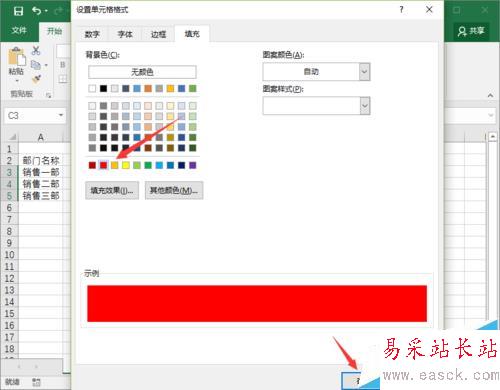Select cell 销售一部
The image size is (500, 390).
point(41,172)
